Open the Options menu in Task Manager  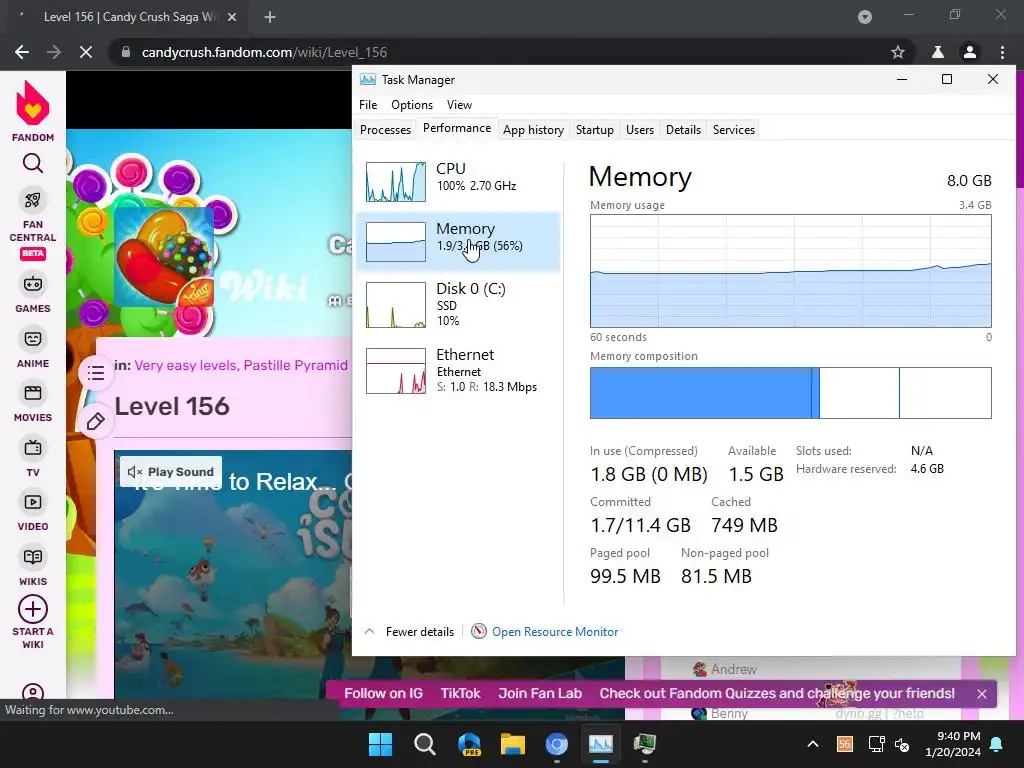[x=412, y=104]
